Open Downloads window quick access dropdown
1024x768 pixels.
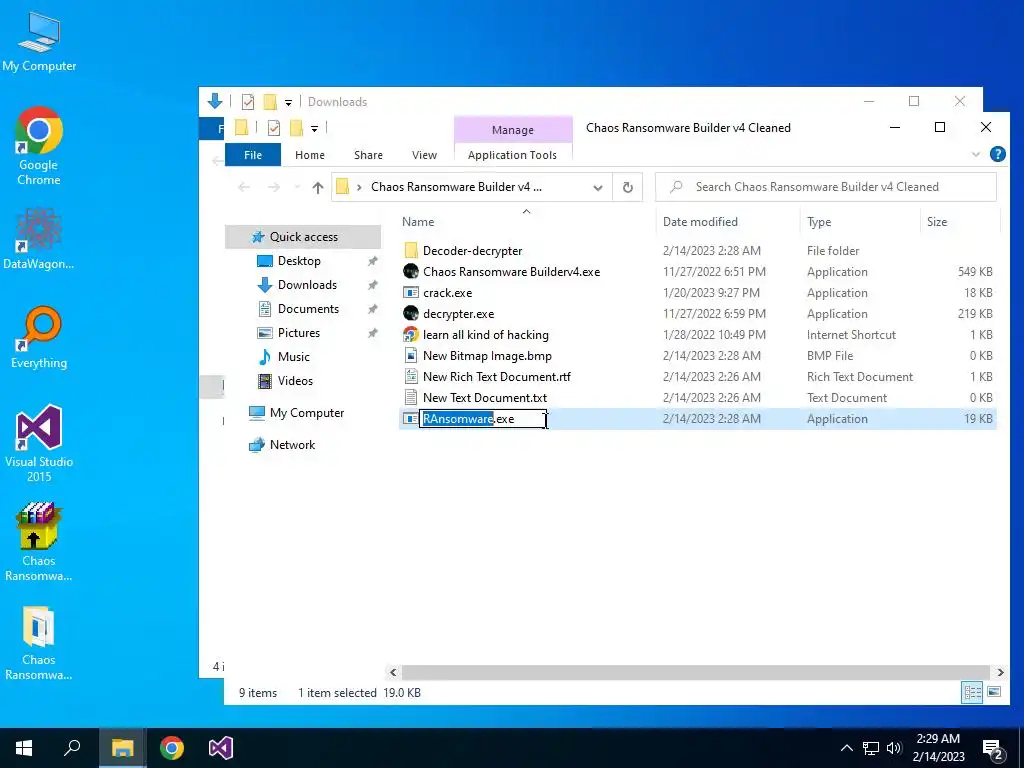(x=288, y=103)
